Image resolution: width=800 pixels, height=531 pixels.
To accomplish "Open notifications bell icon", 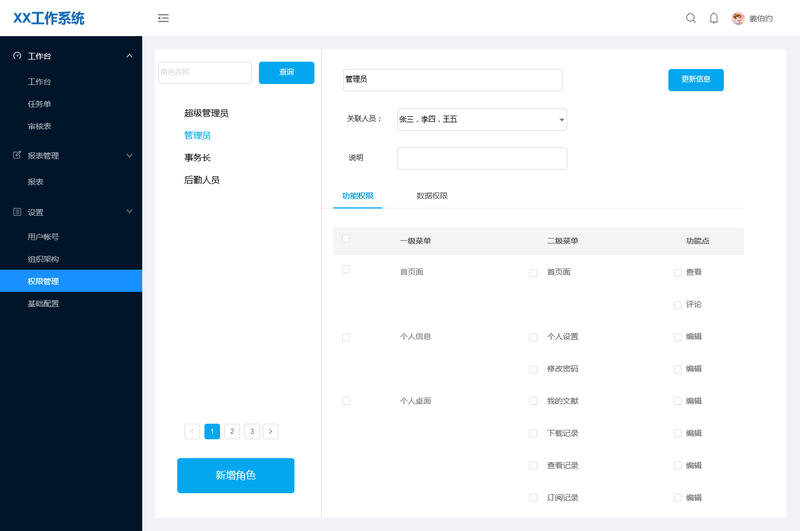I will point(714,18).
